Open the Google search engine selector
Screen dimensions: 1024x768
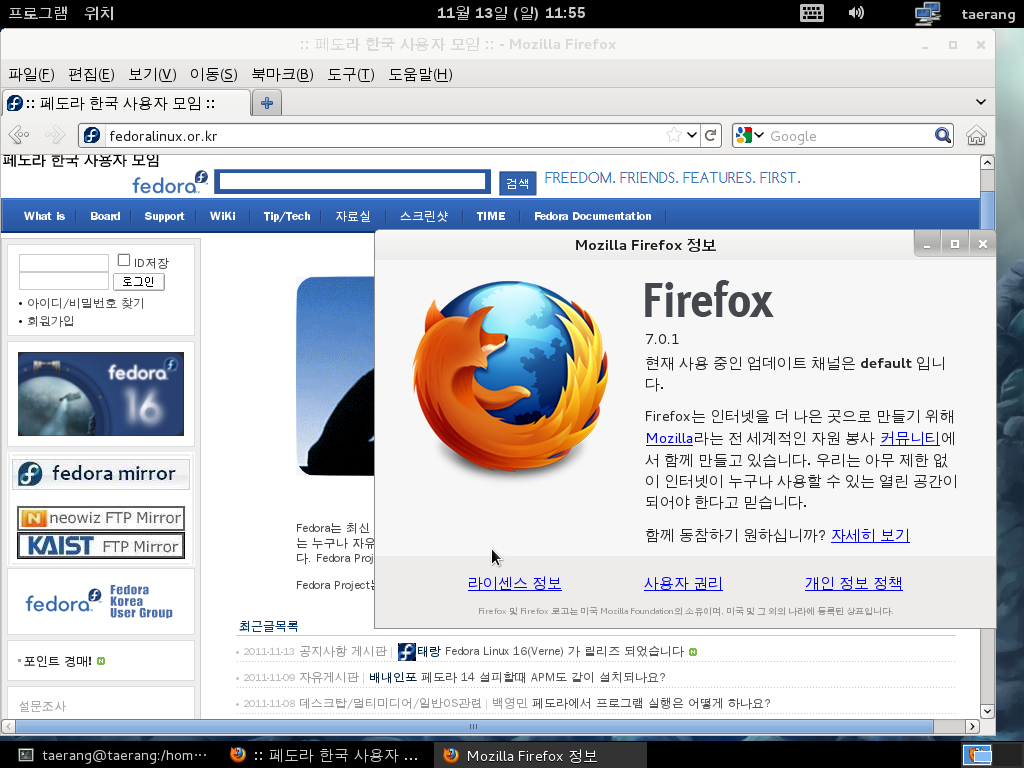click(750, 135)
